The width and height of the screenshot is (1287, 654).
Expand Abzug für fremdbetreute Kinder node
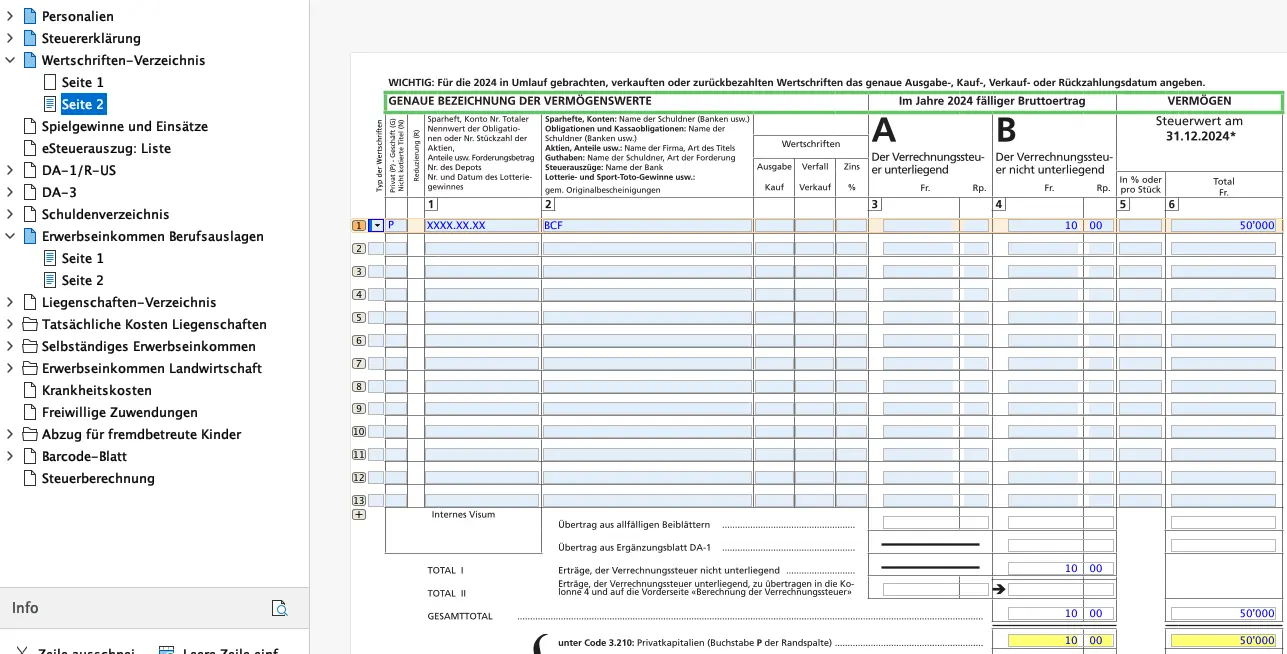(10, 434)
